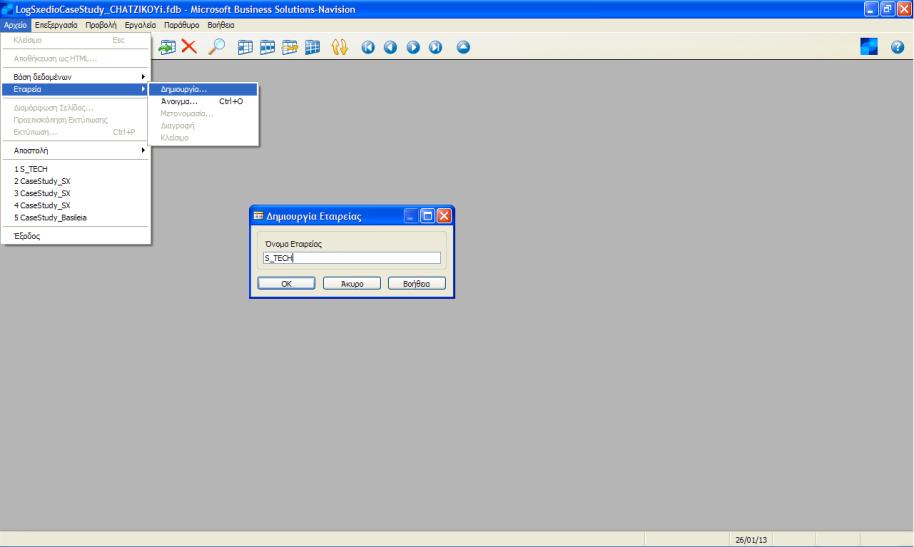Choose Άνοιγμα... in the submenu

(203, 101)
